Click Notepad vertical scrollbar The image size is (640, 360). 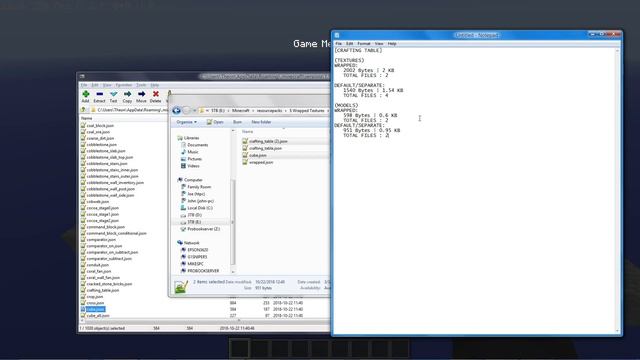tap(617, 191)
